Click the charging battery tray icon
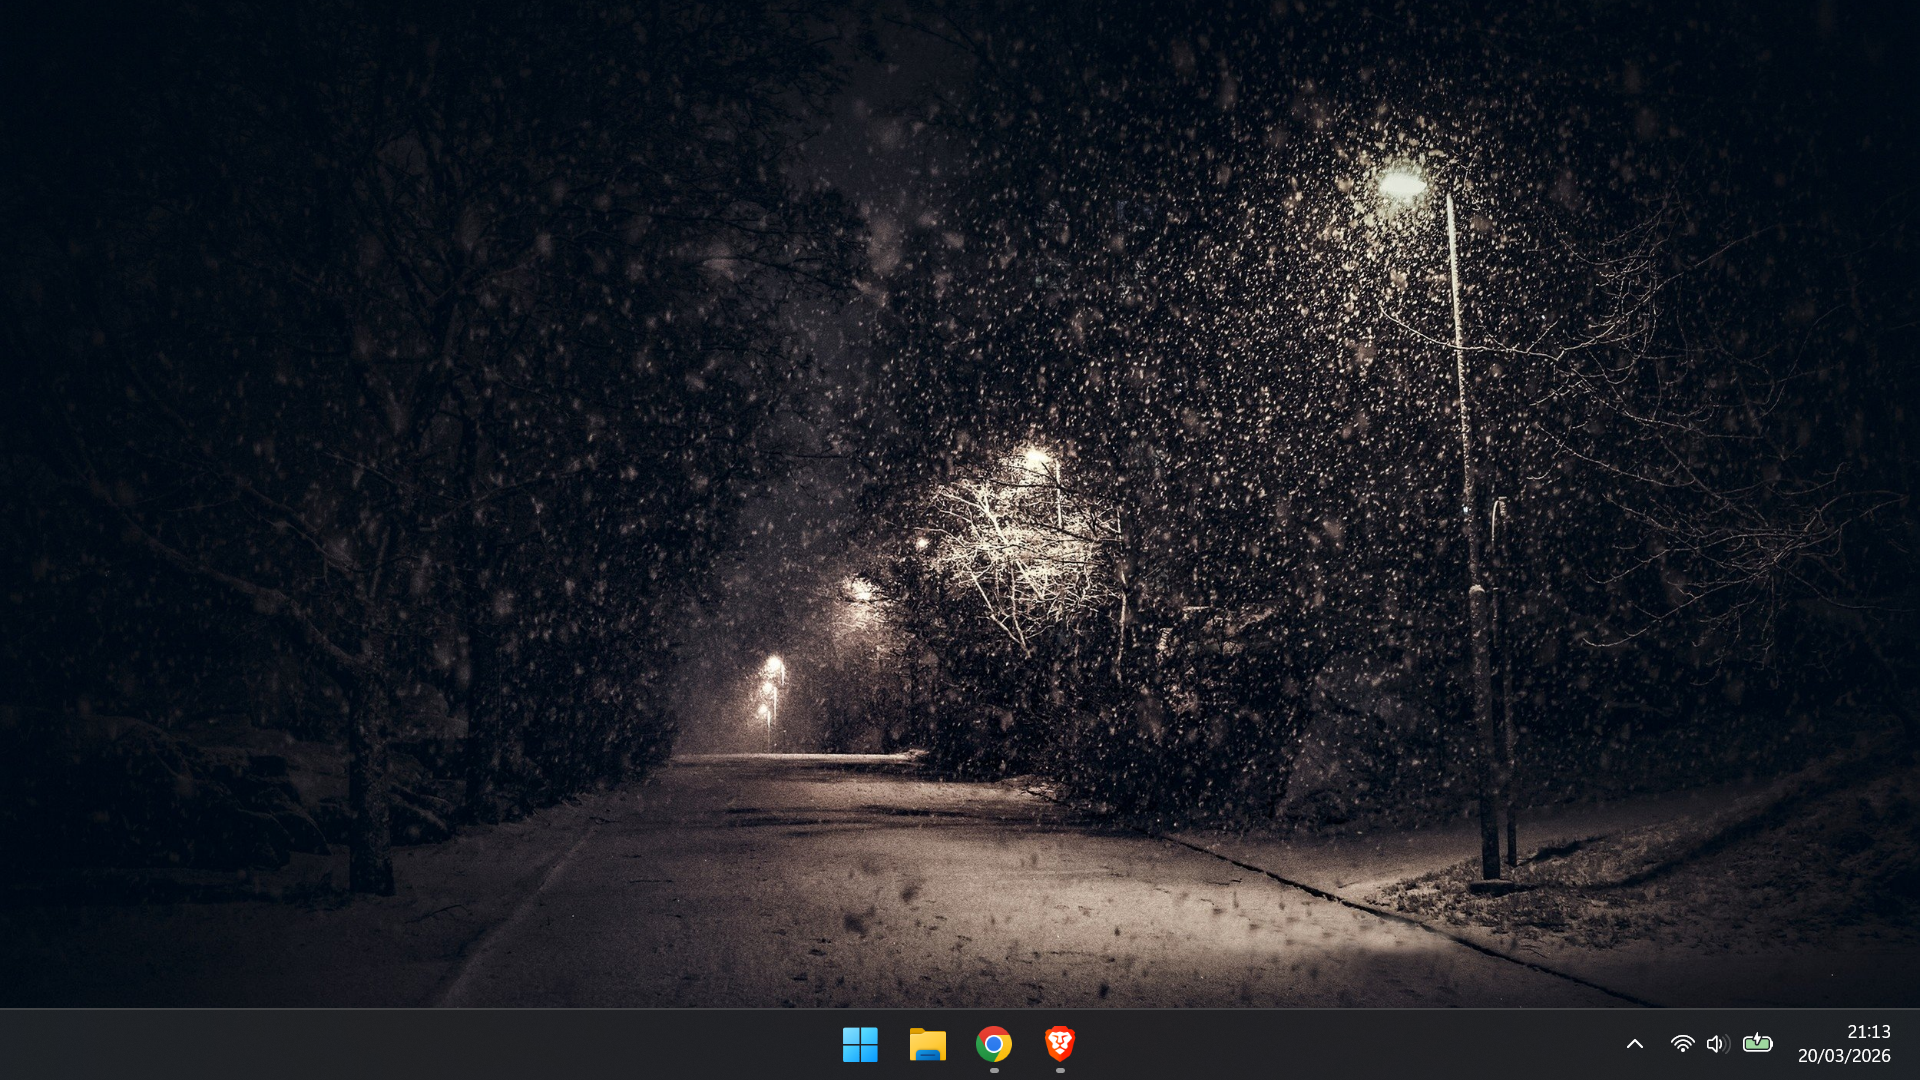The width and height of the screenshot is (1920, 1080). pos(1757,1044)
